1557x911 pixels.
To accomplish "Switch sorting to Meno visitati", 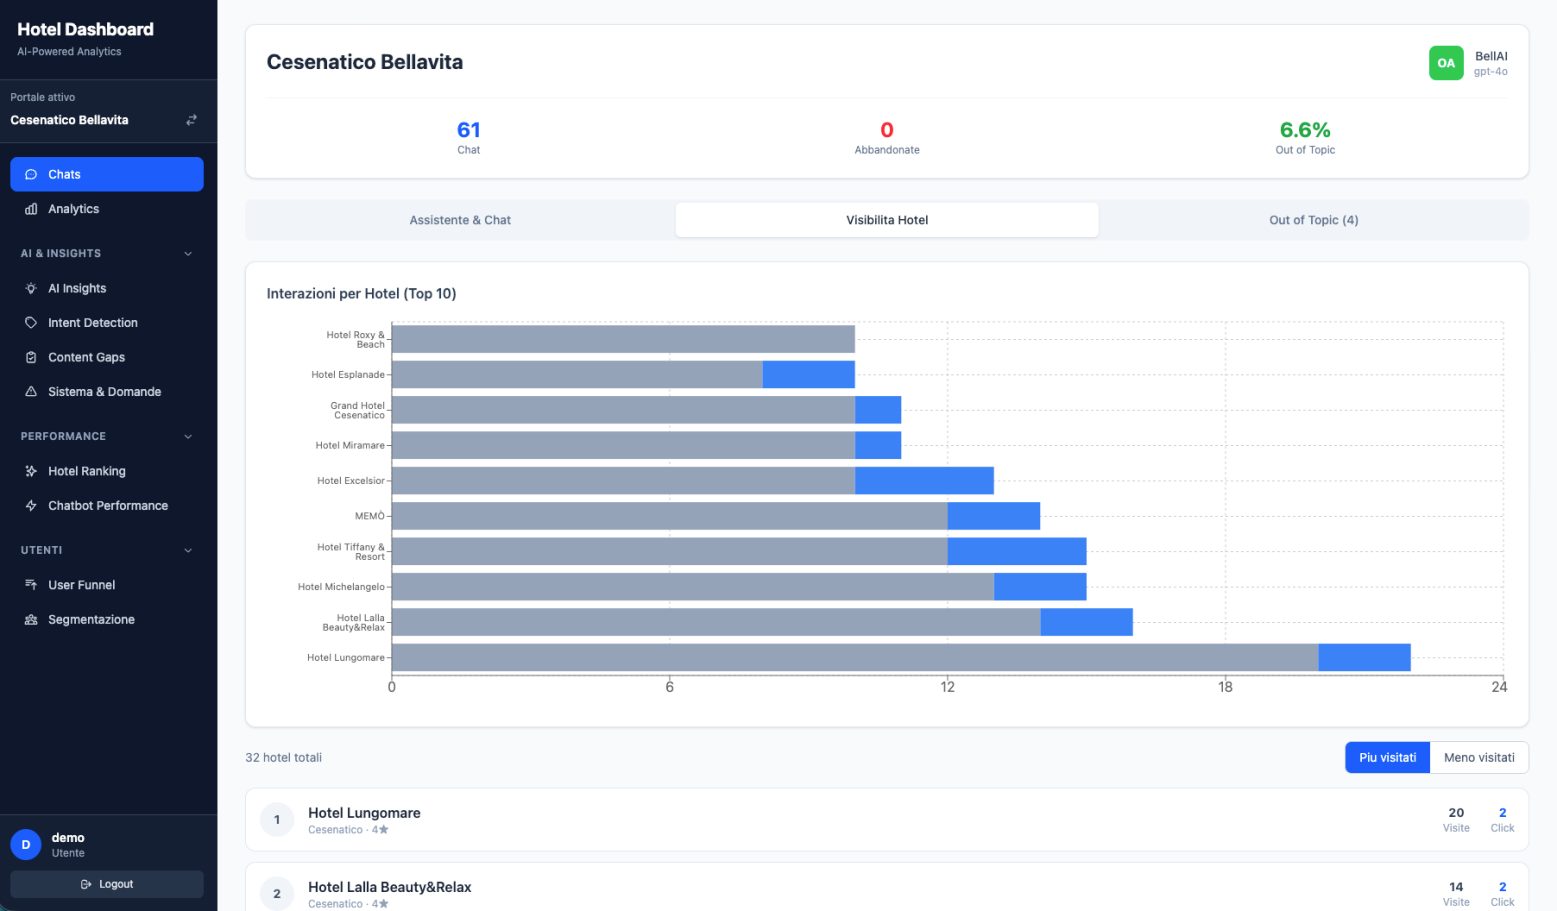I will pos(1479,757).
